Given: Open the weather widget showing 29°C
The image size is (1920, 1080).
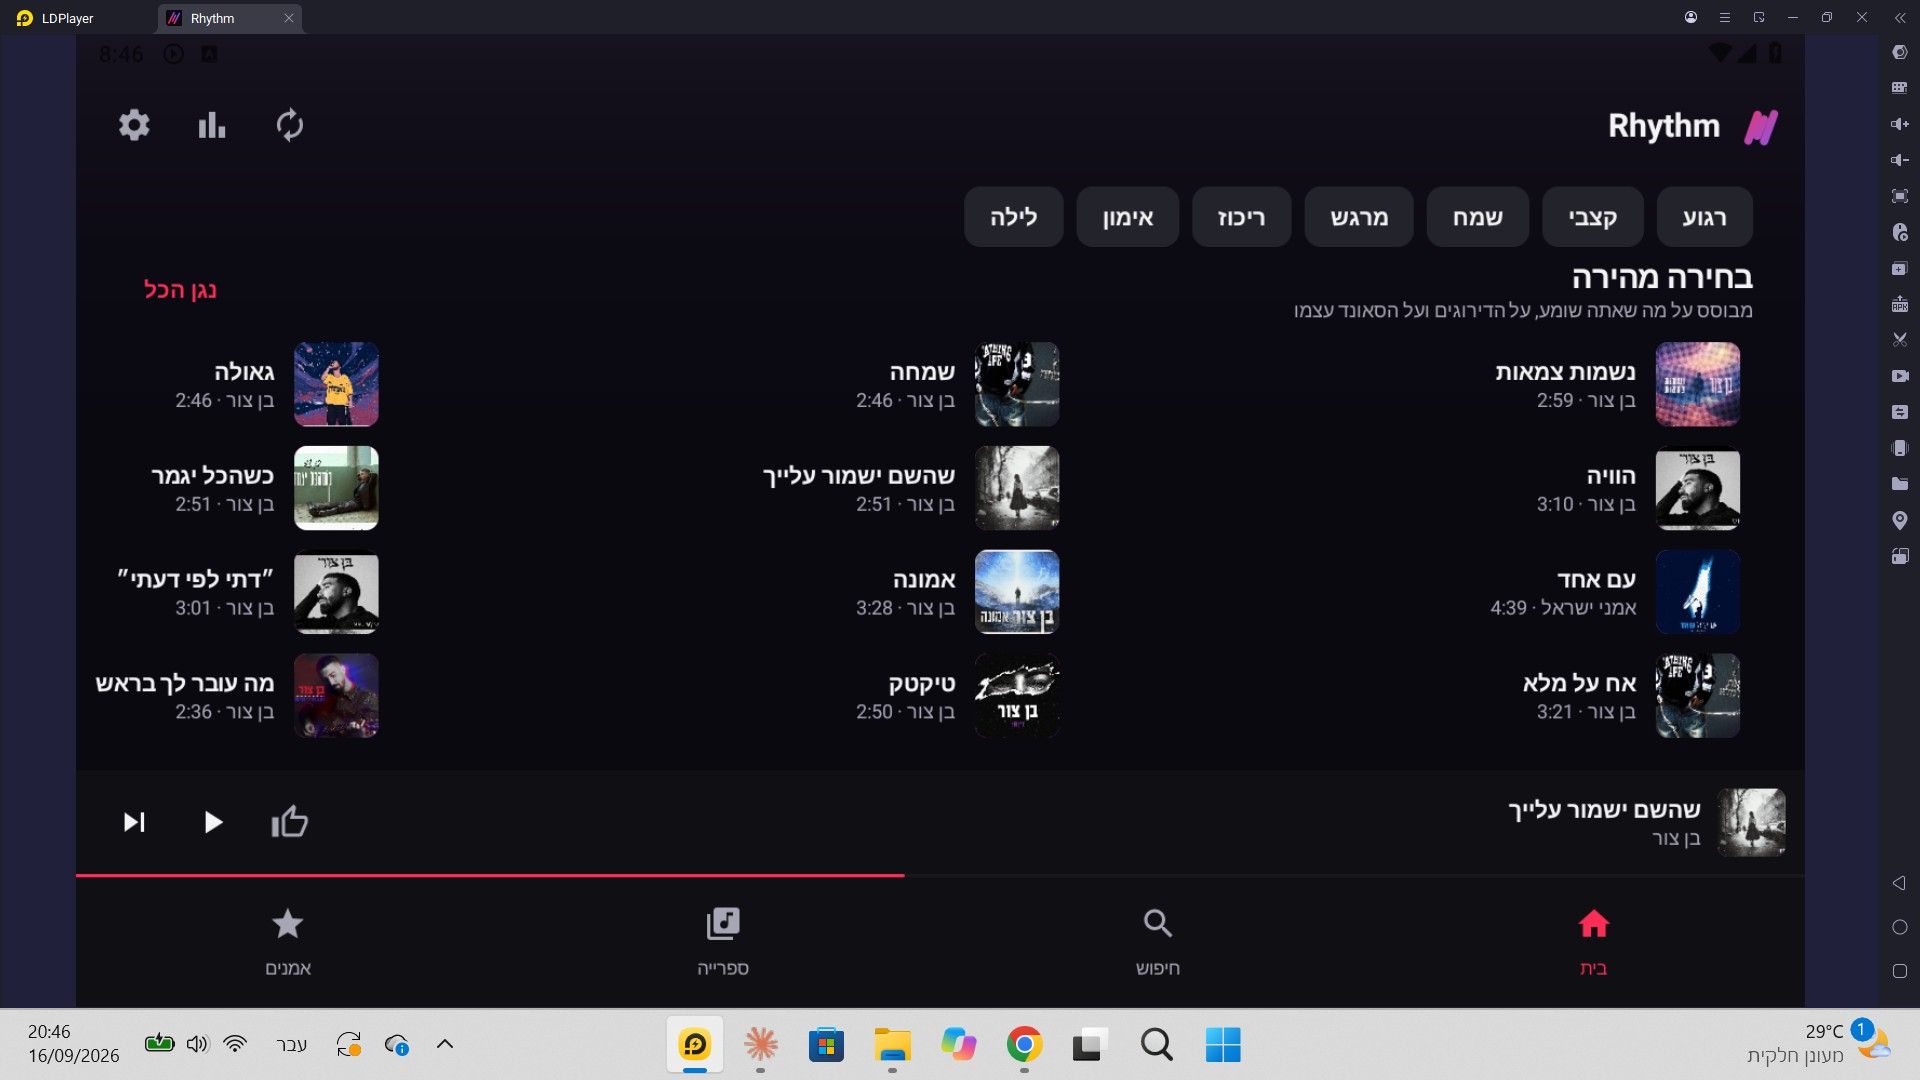Looking at the screenshot, I should [1818, 1043].
